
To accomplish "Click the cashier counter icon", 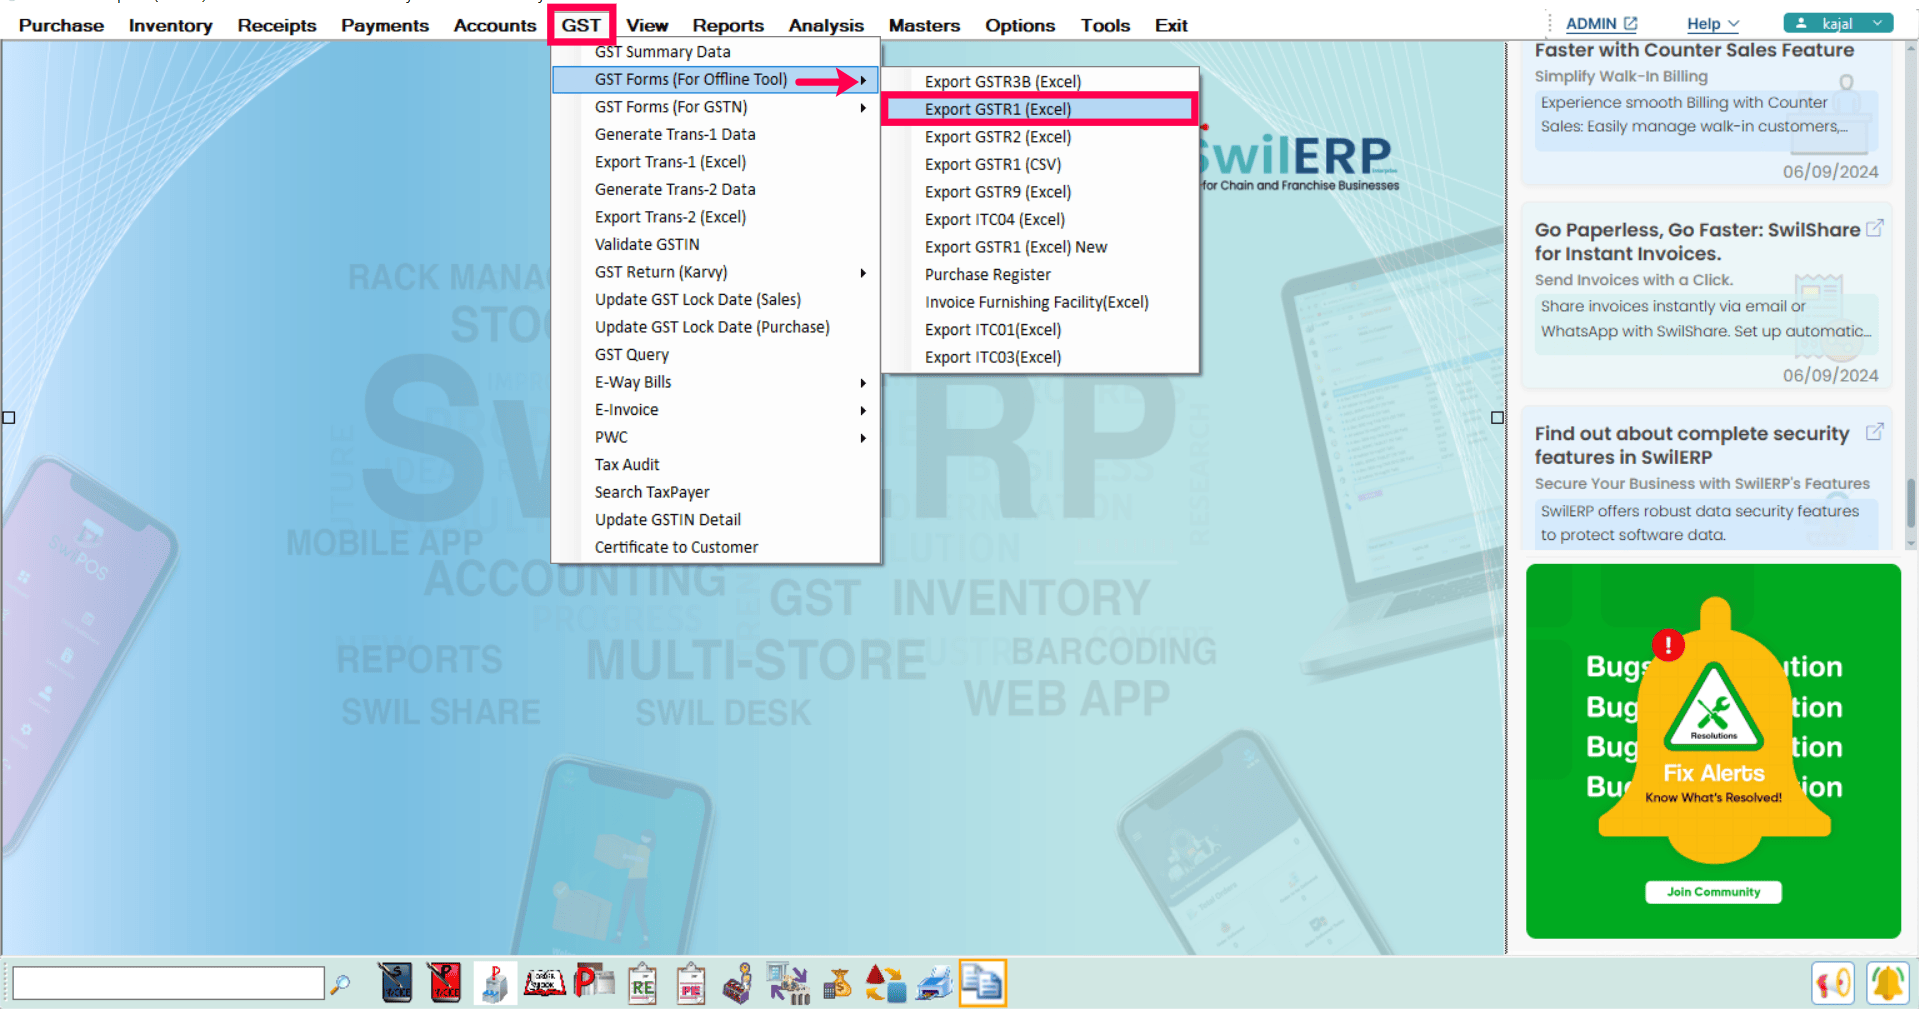I will tap(738, 983).
